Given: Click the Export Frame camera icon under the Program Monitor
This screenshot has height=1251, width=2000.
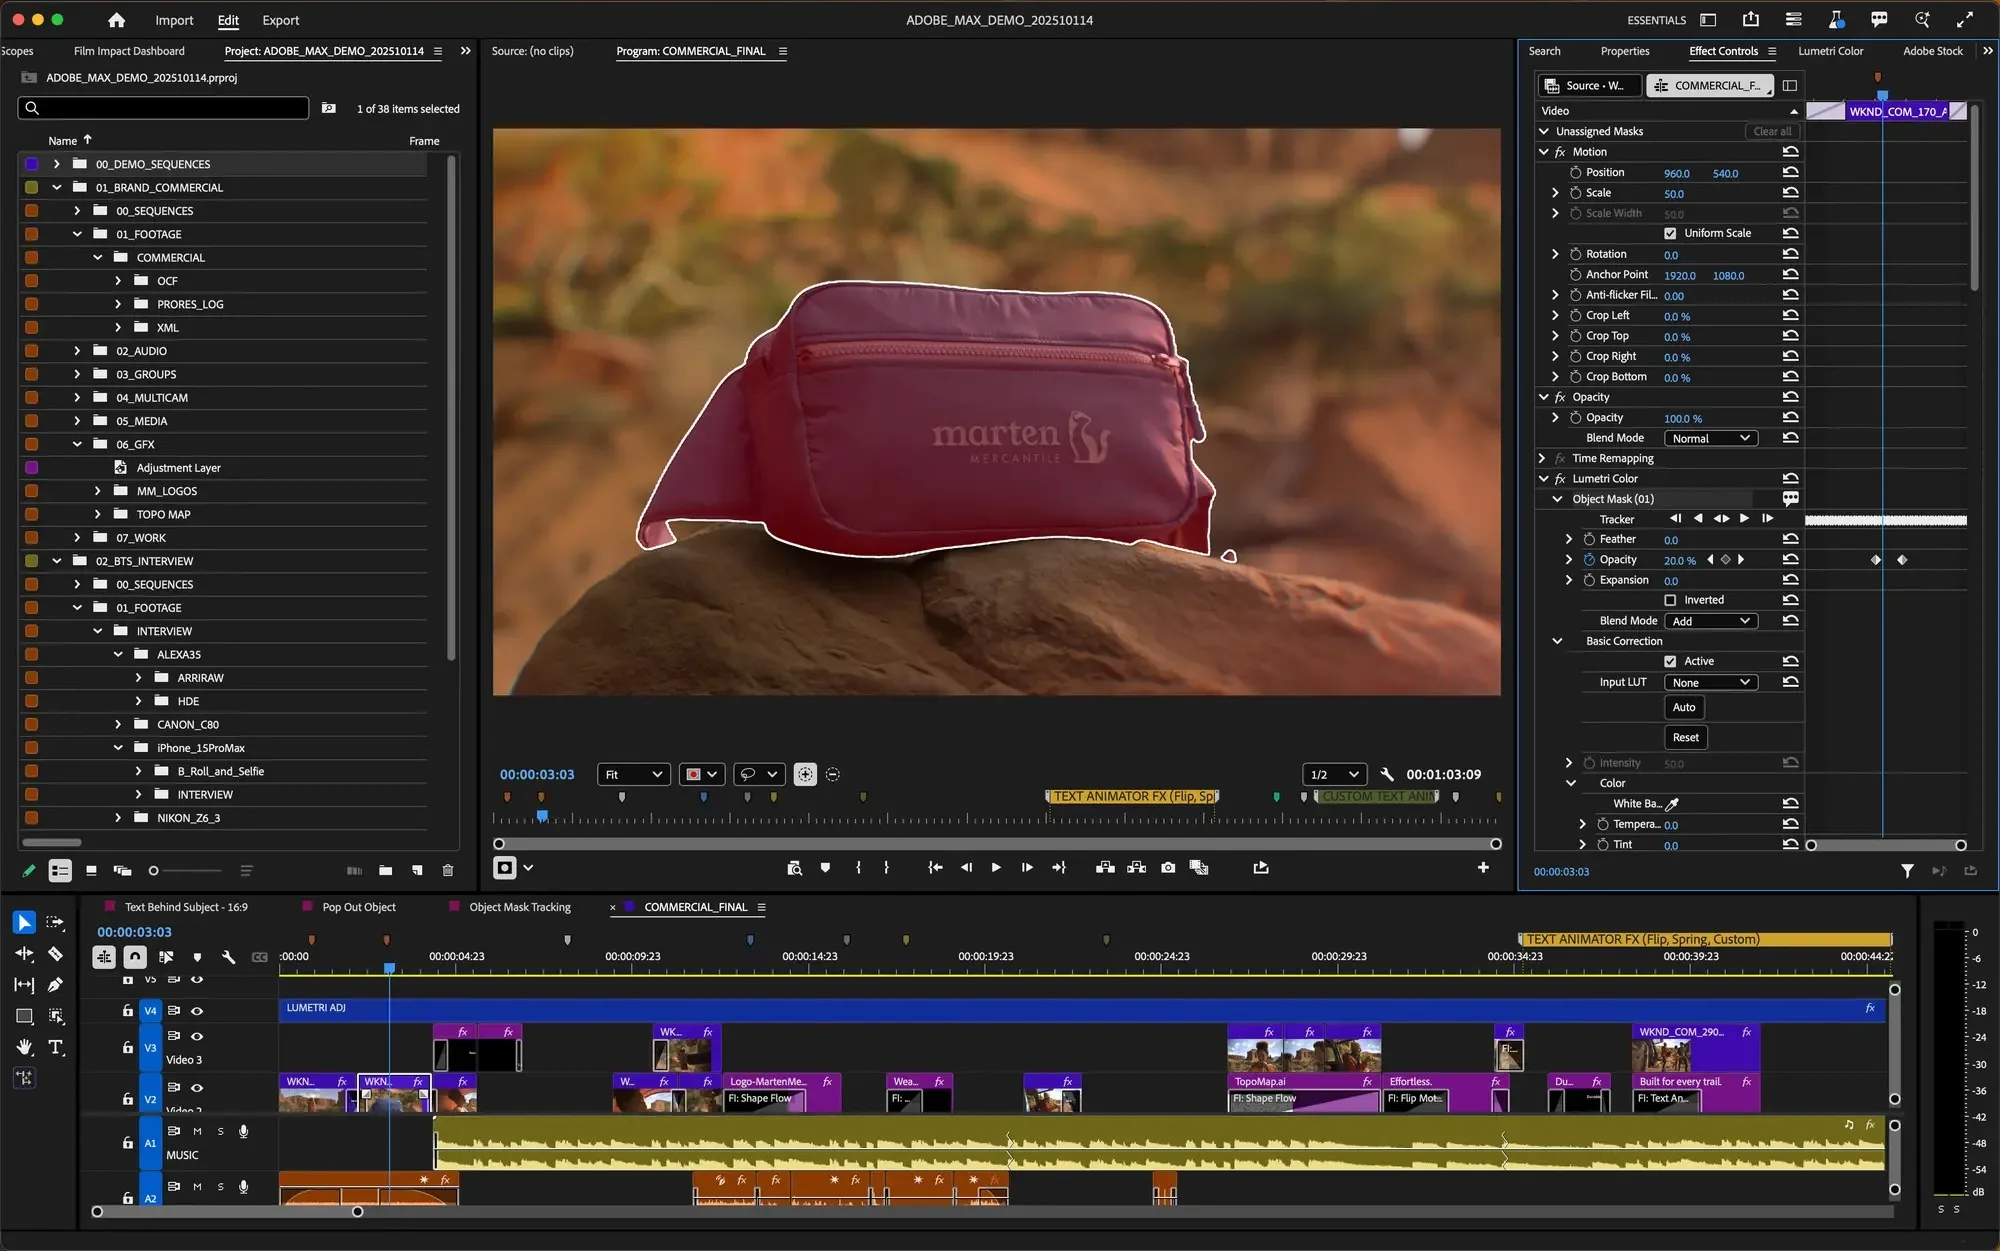Looking at the screenshot, I should 1168,868.
